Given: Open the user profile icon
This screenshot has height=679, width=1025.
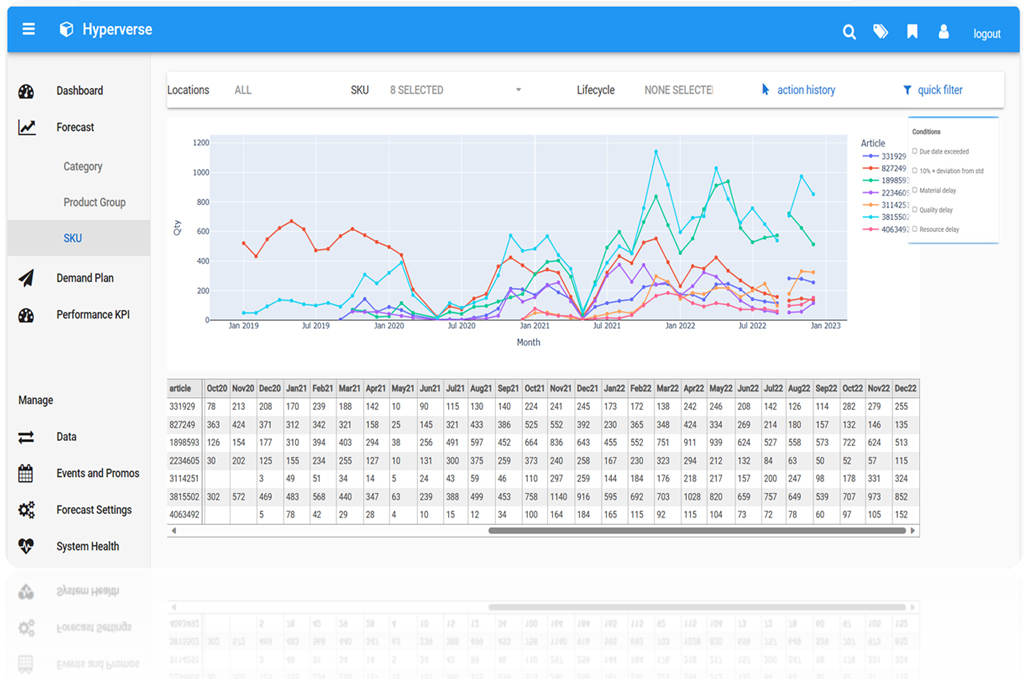Looking at the screenshot, I should 943,31.
